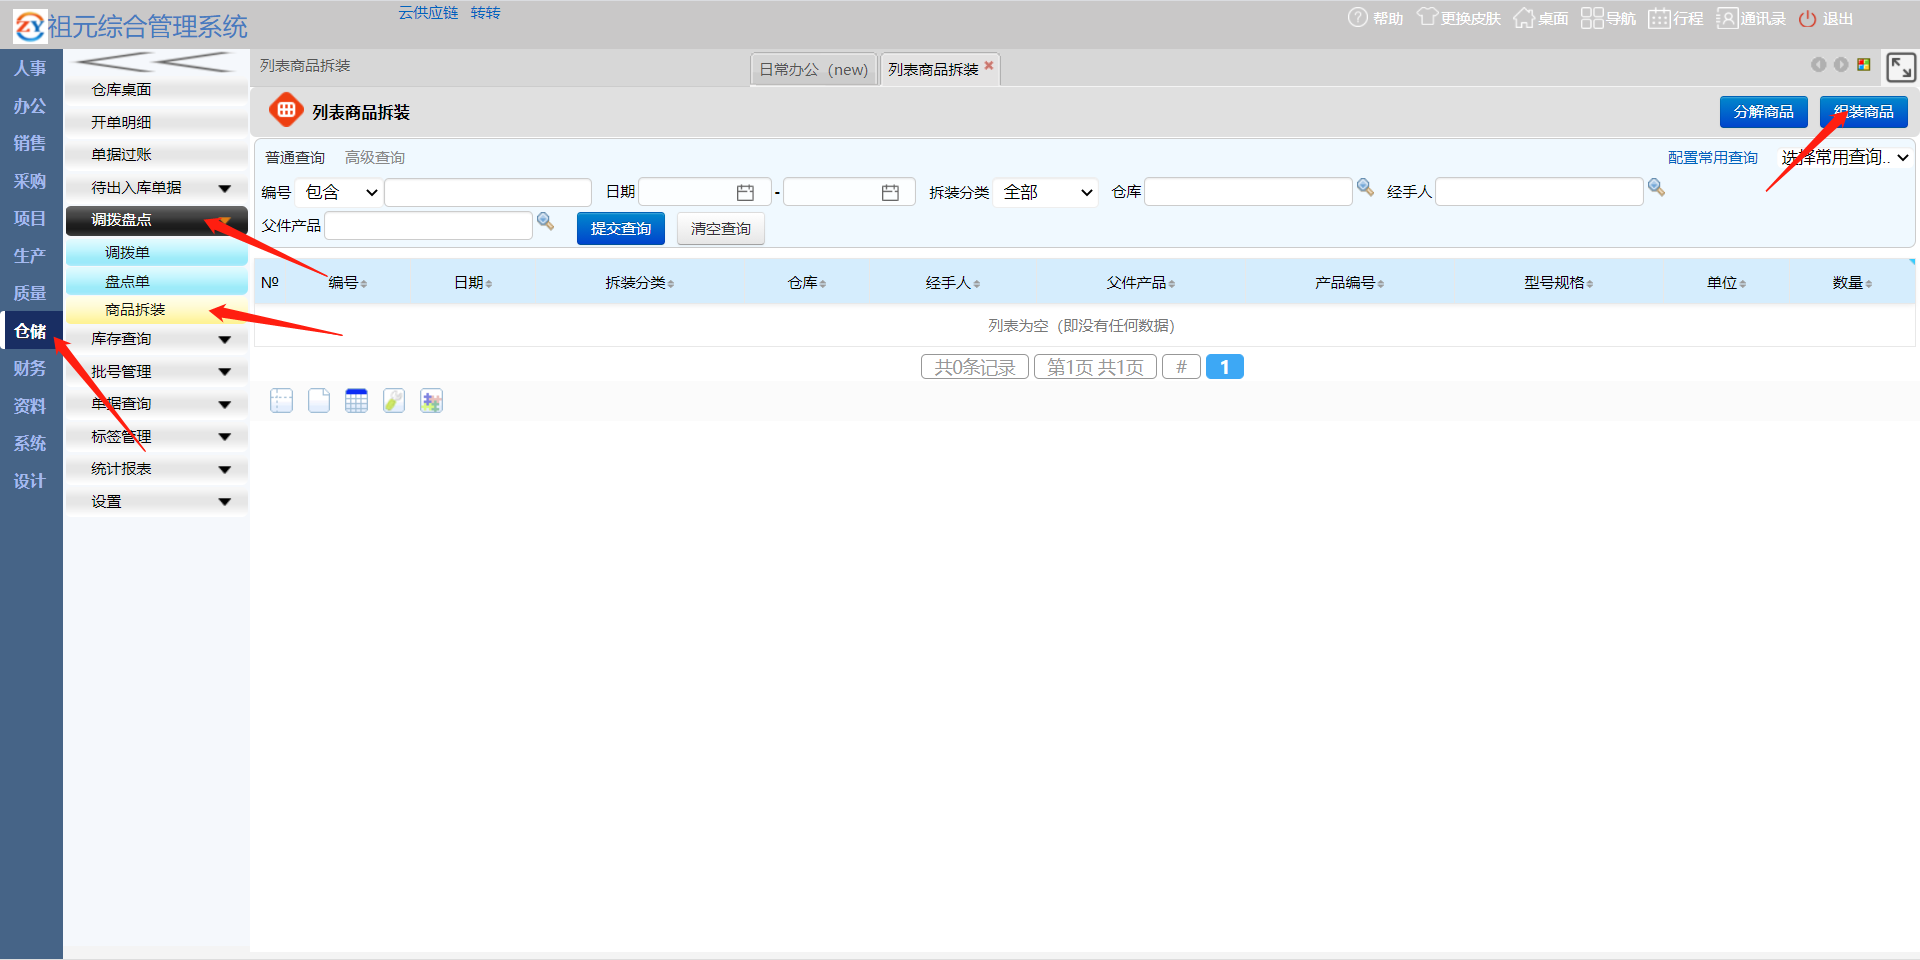Open the 编号 condition dropdown showing 包含

click(340, 192)
